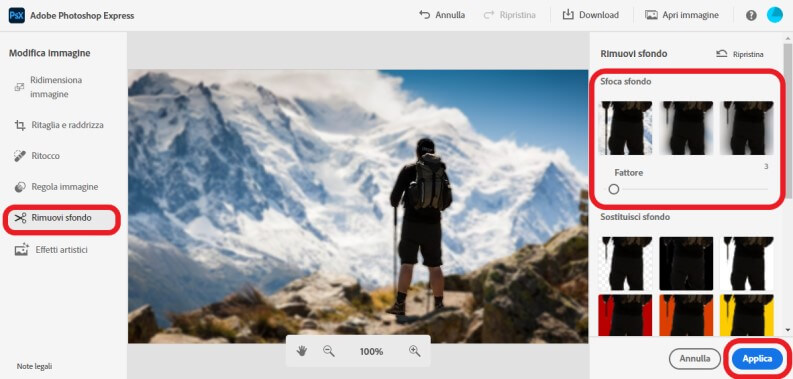Click the Modifica immagine heading

coord(50,53)
